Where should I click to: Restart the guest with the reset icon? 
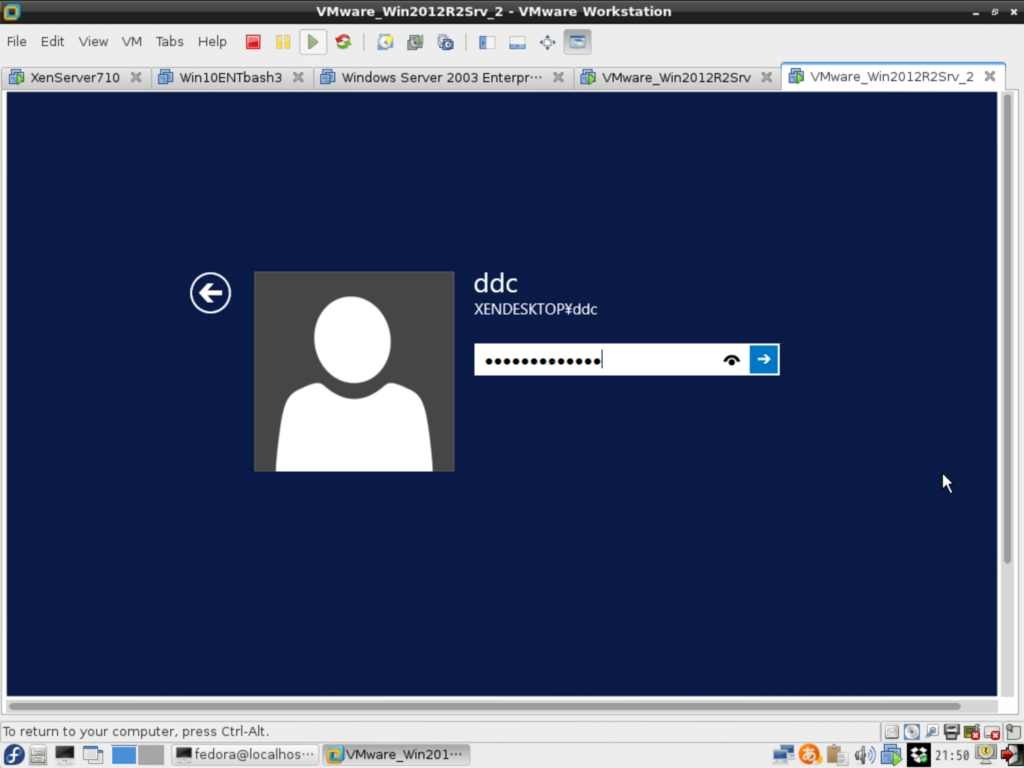pos(344,42)
